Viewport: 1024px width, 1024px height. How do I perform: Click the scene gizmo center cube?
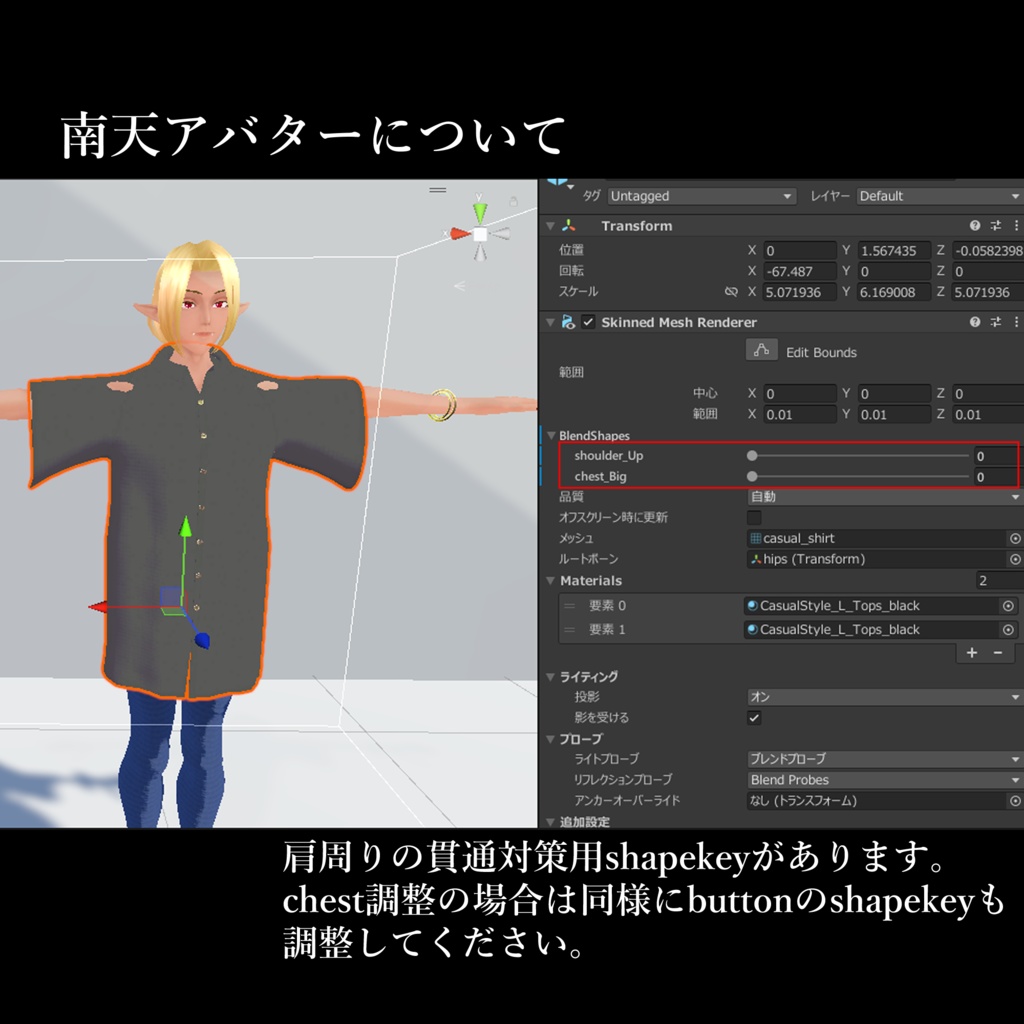point(480,234)
